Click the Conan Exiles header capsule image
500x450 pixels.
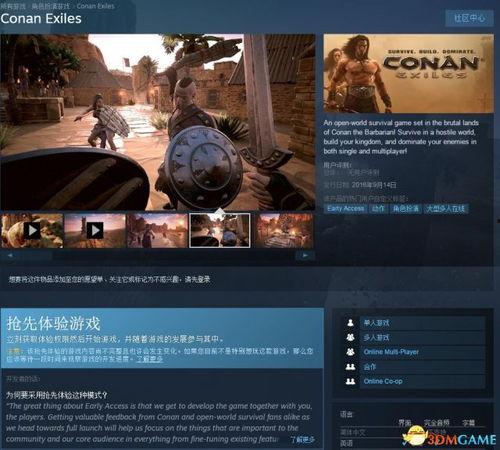pos(409,73)
